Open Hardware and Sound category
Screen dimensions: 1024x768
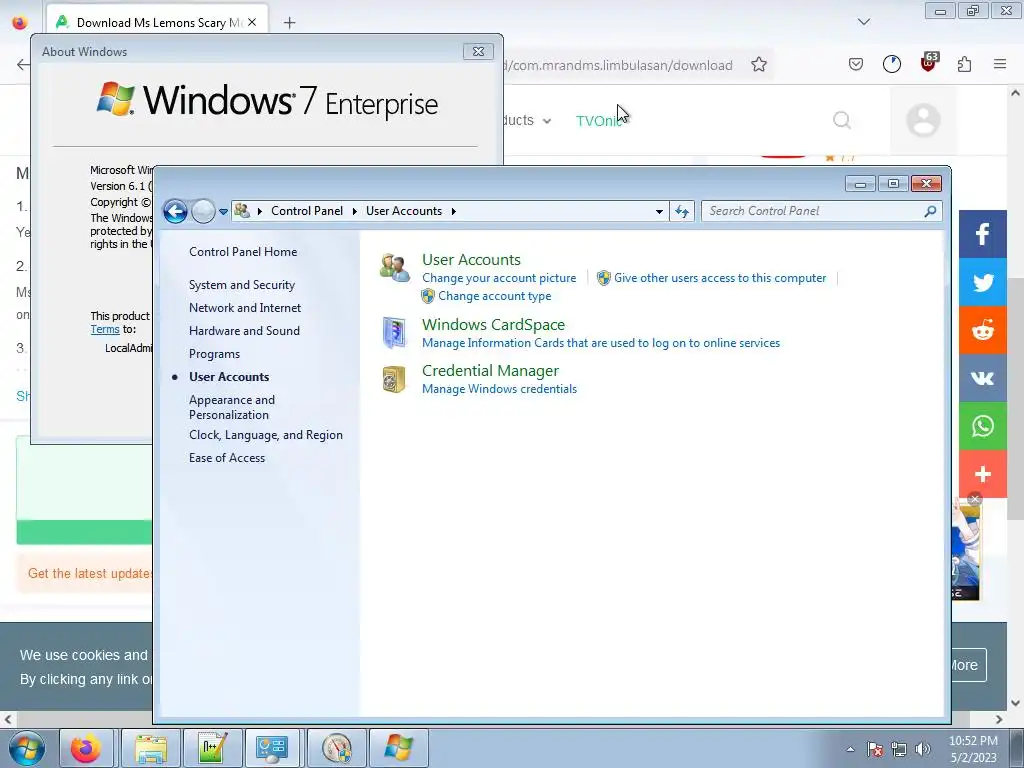[244, 330]
